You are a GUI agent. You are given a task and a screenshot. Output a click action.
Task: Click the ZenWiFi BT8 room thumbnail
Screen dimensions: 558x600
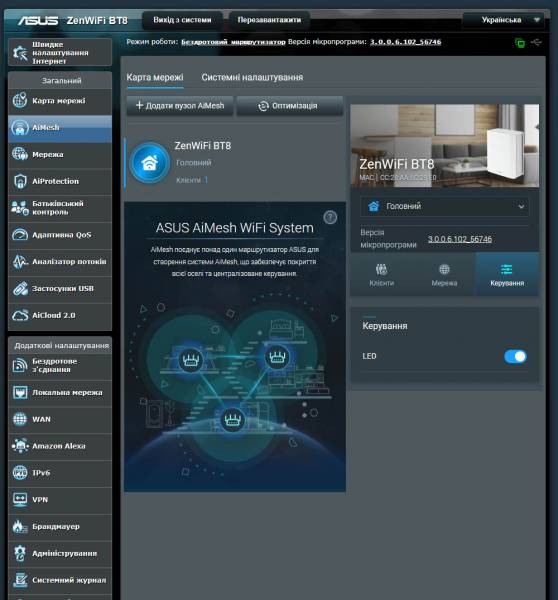pos(445,145)
